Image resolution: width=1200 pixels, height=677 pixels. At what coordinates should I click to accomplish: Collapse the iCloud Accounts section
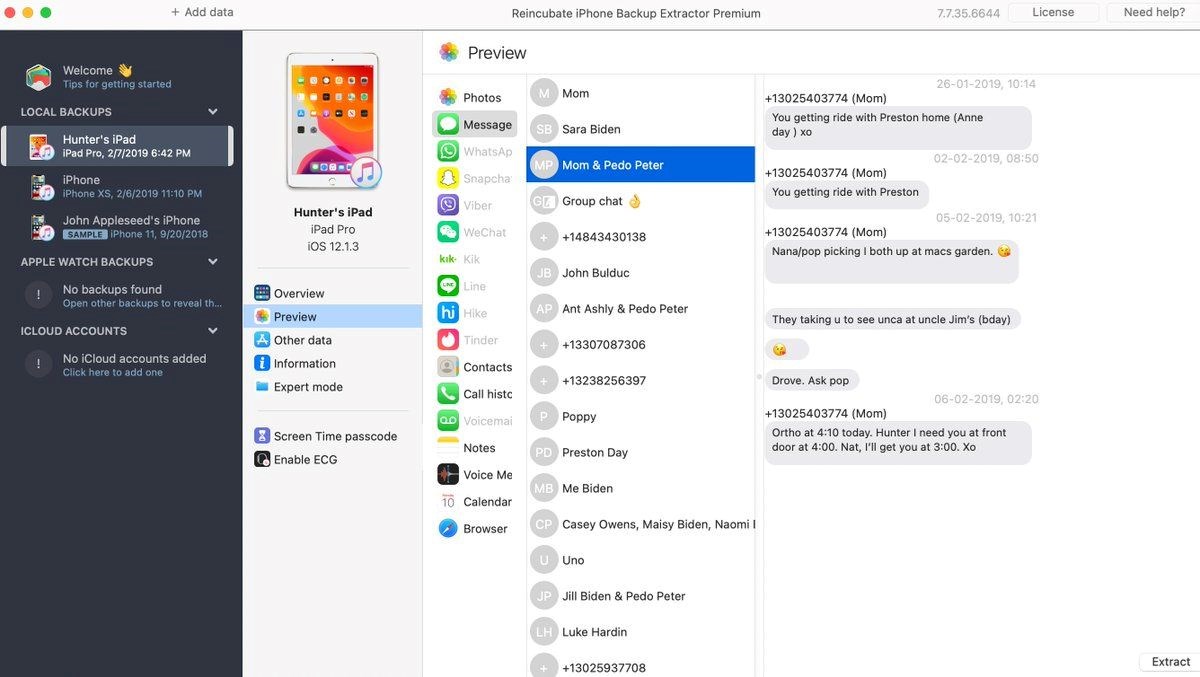[212, 331]
